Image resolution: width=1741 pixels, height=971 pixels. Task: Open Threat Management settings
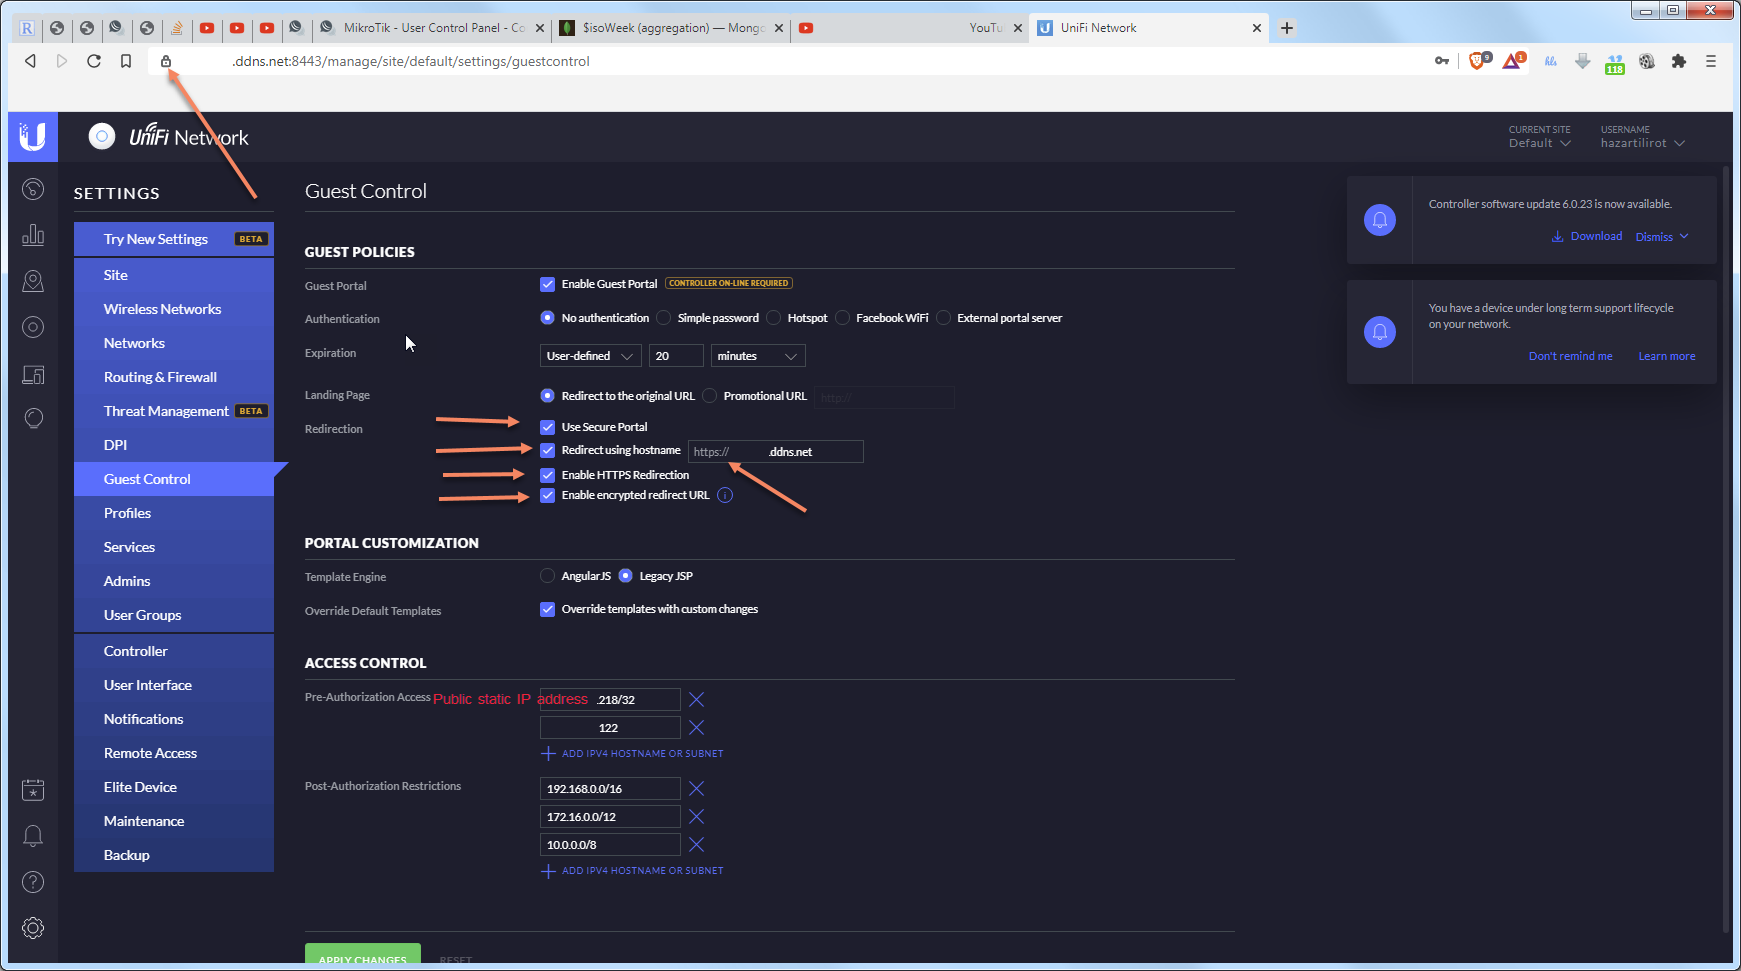tap(174, 411)
